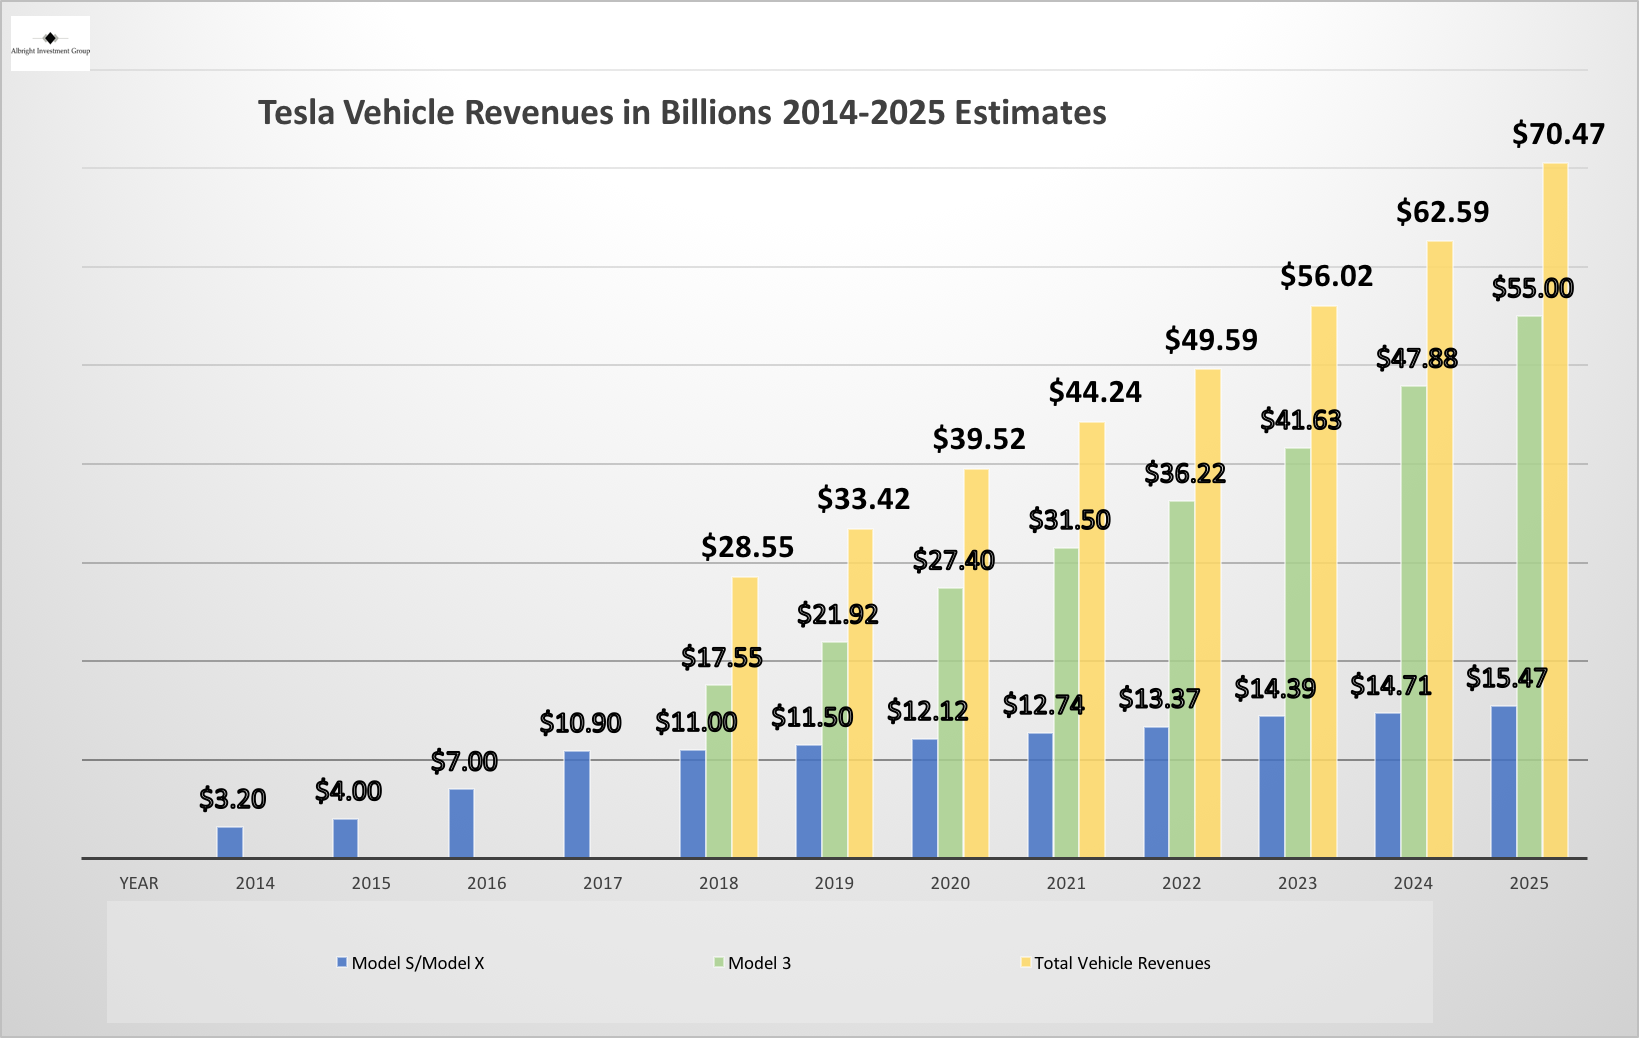The height and width of the screenshot is (1038, 1639).
Task: Click the $14.39 data label
Action: click(1274, 688)
